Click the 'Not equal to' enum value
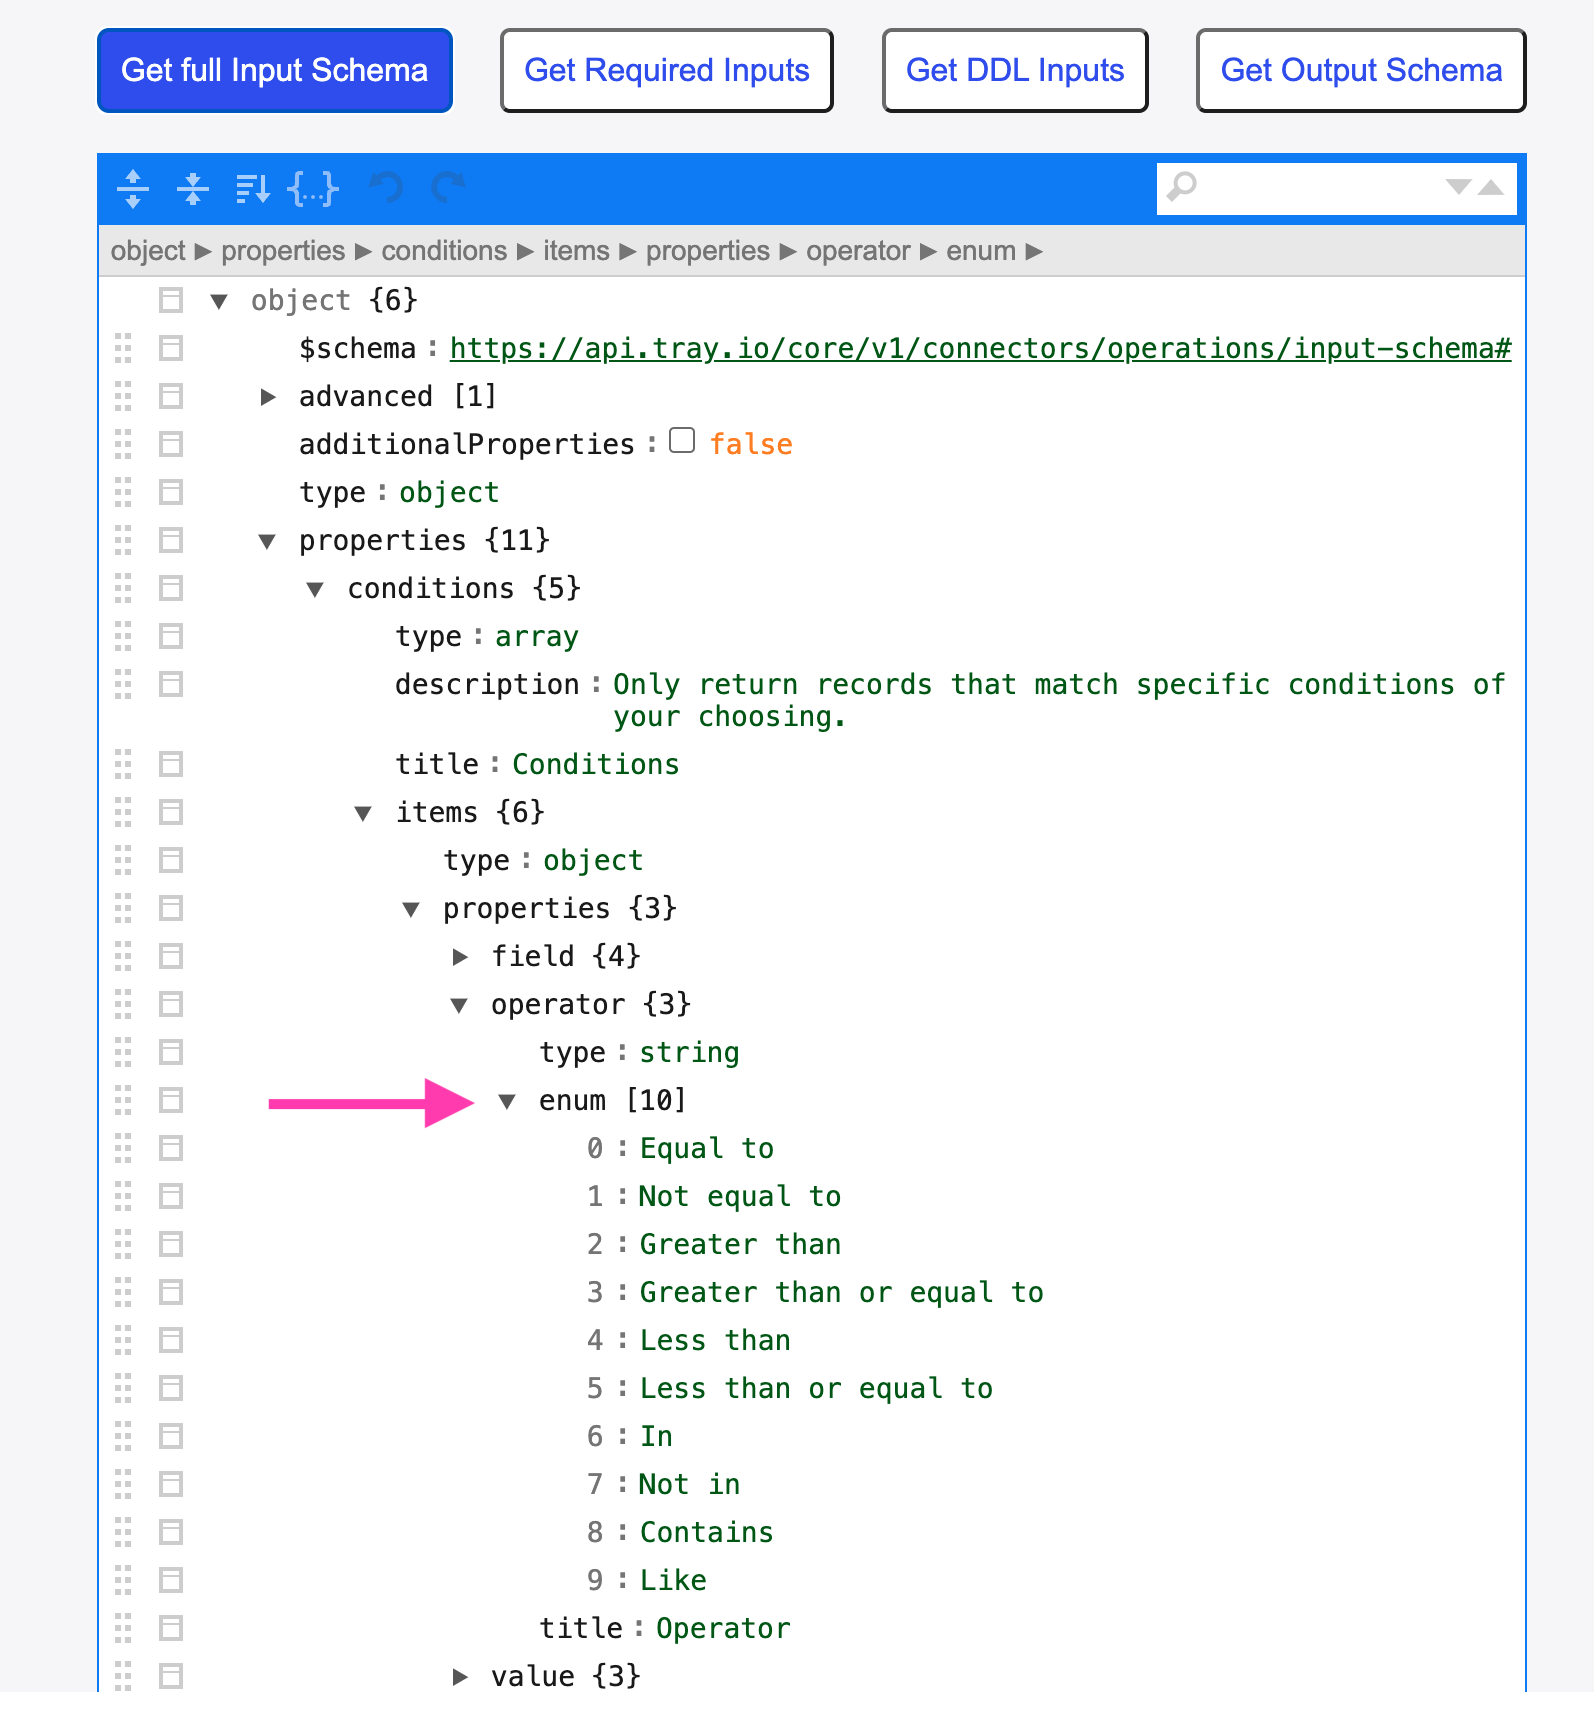 click(x=740, y=1196)
